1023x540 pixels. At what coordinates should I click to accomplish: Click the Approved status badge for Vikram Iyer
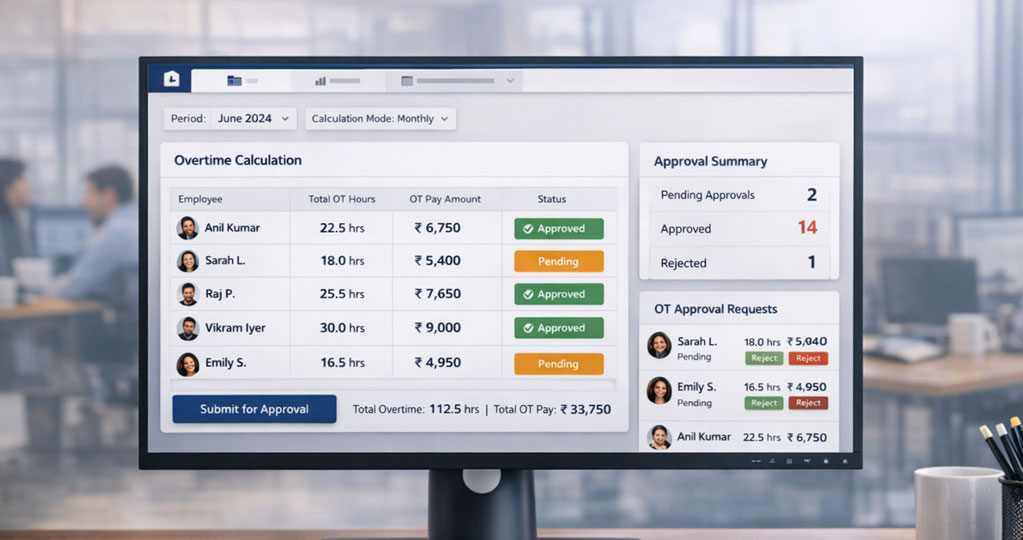(x=558, y=328)
